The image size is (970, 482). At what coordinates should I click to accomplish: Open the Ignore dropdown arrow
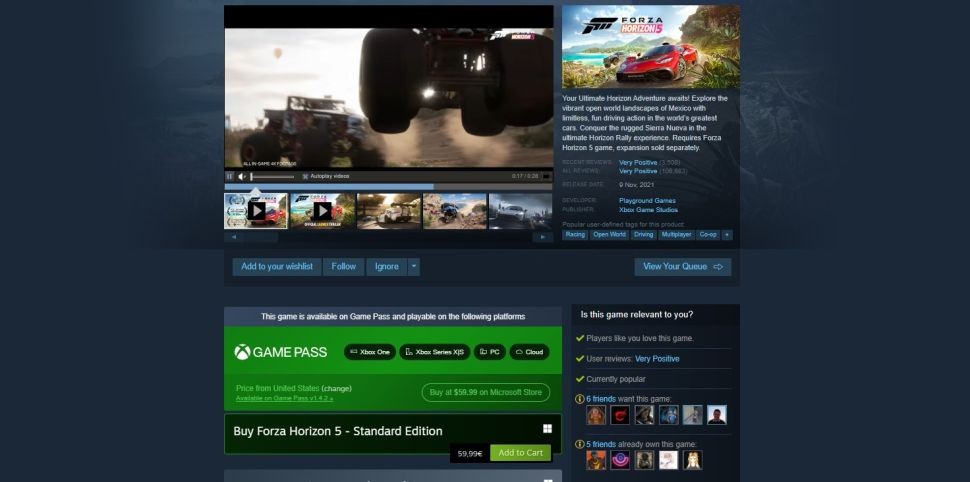pyautogui.click(x=414, y=267)
